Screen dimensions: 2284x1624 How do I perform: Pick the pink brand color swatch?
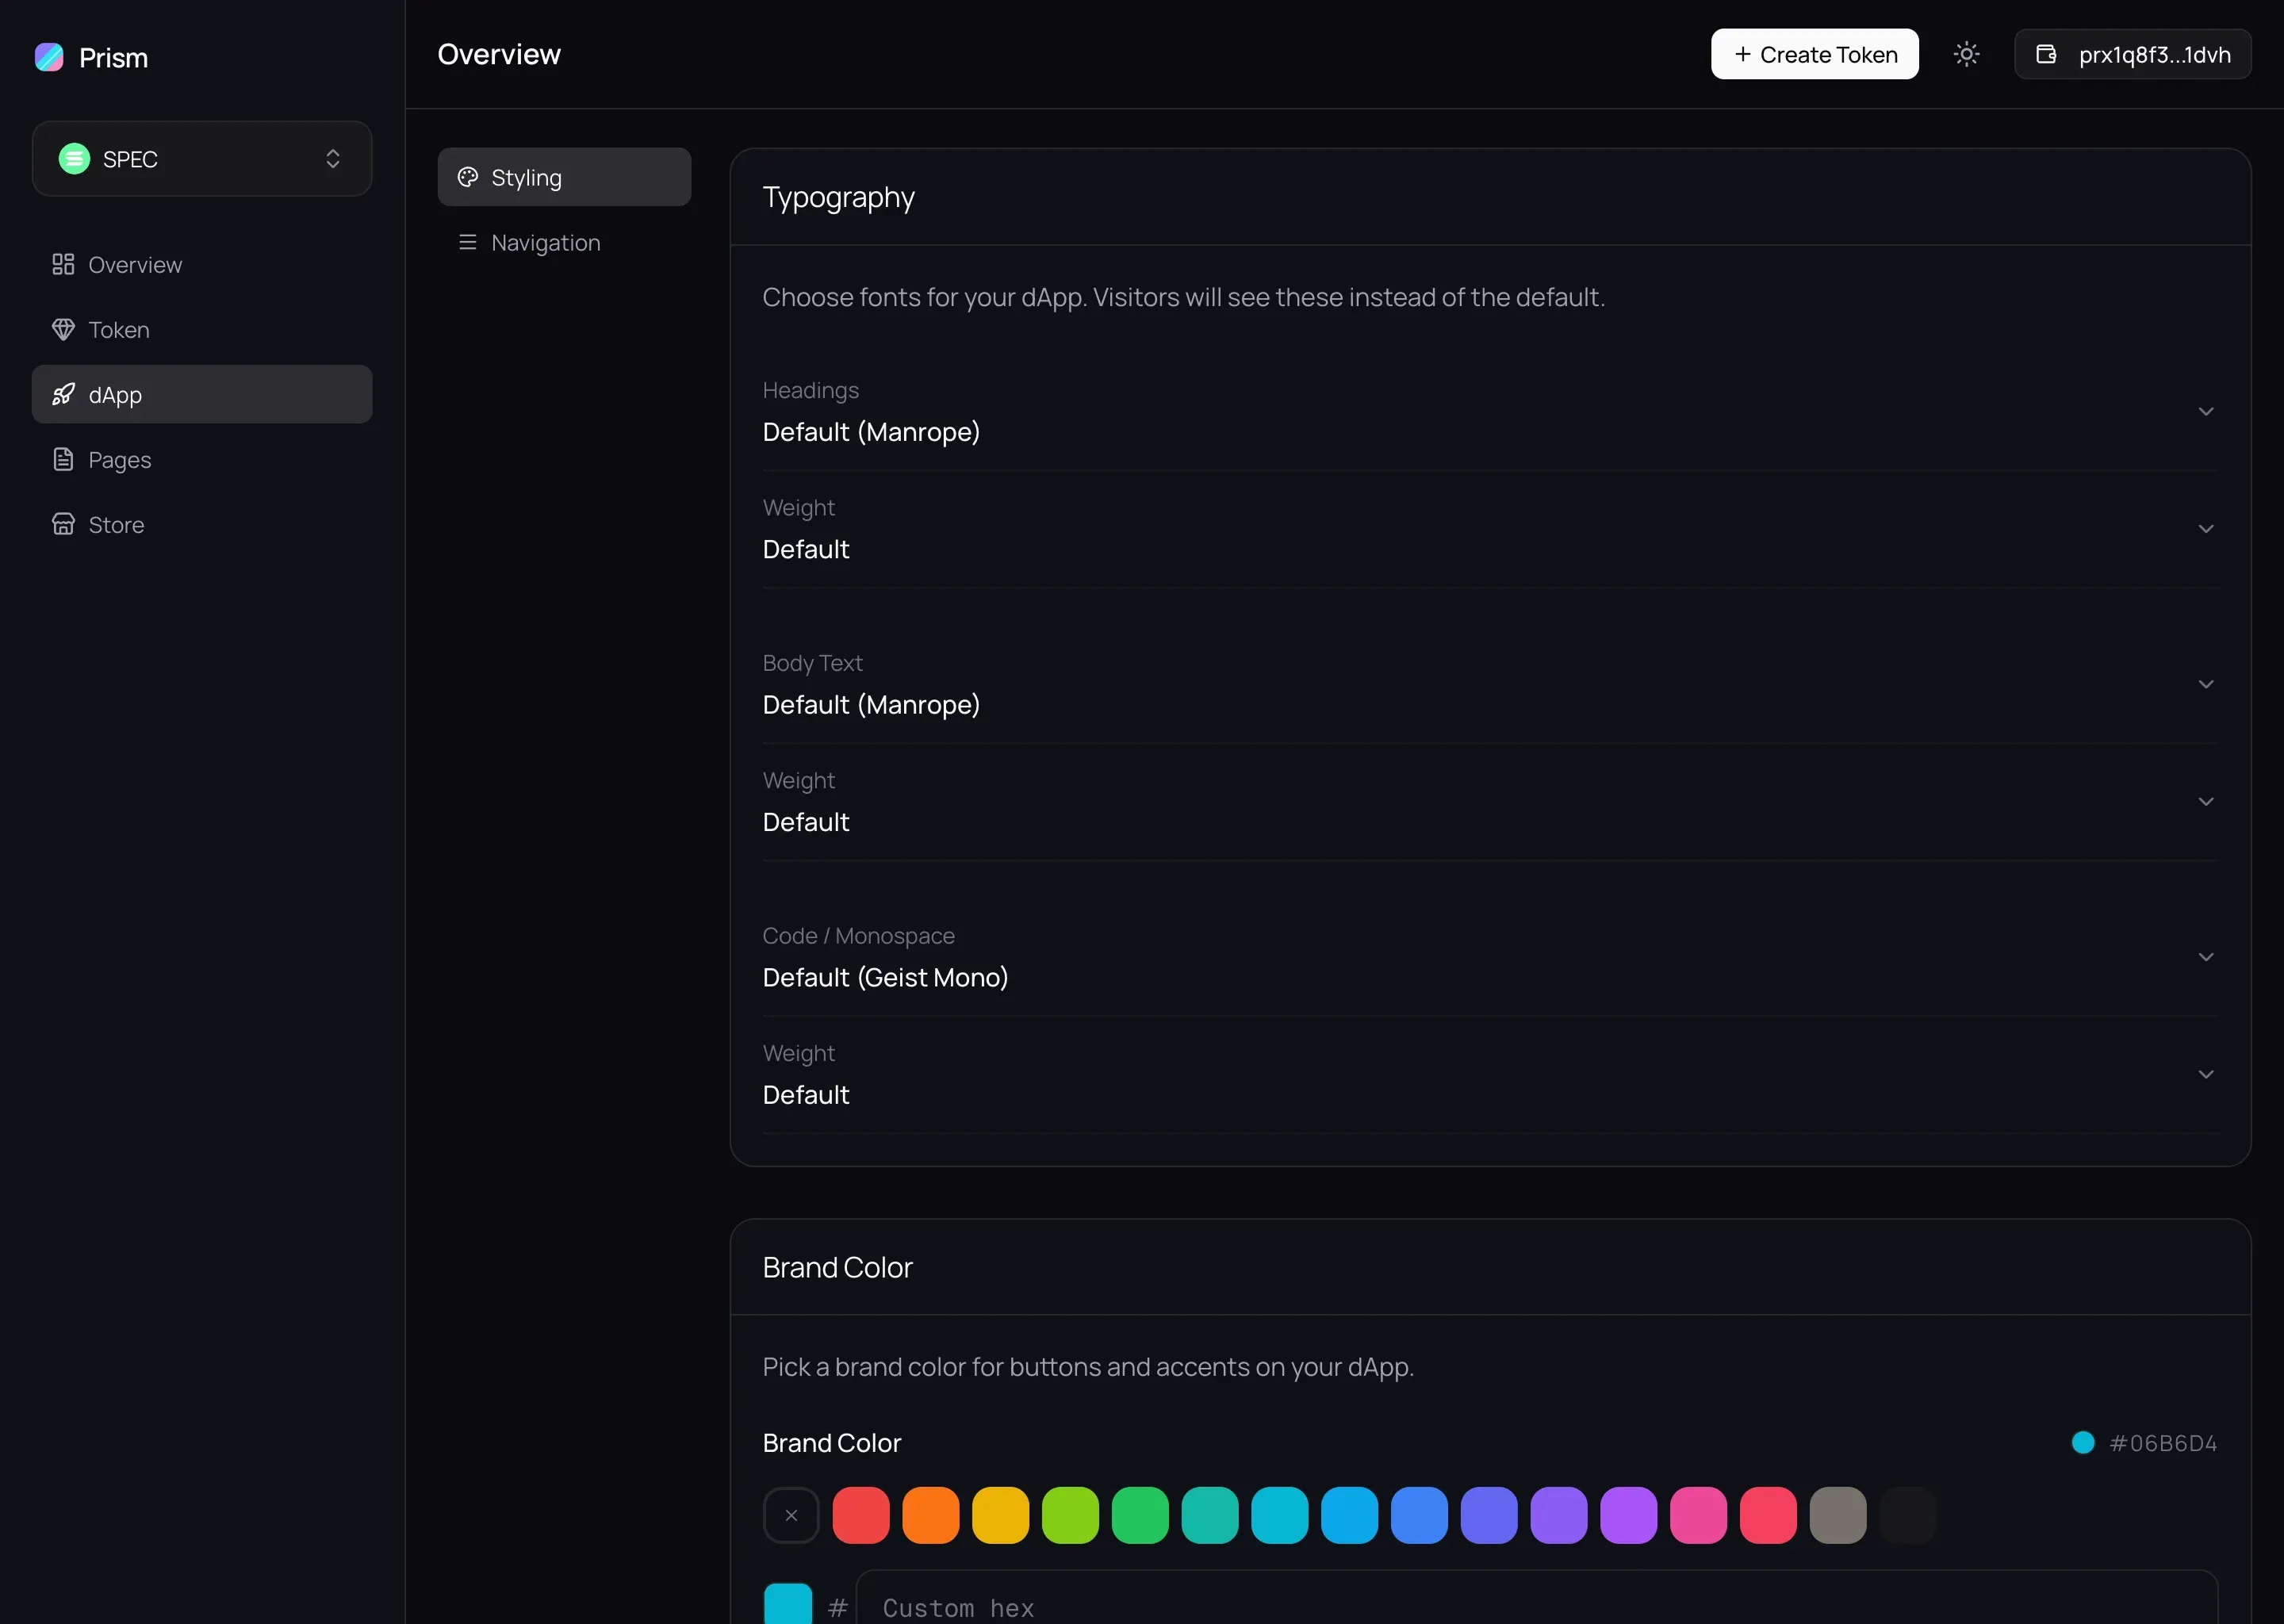pos(1698,1515)
